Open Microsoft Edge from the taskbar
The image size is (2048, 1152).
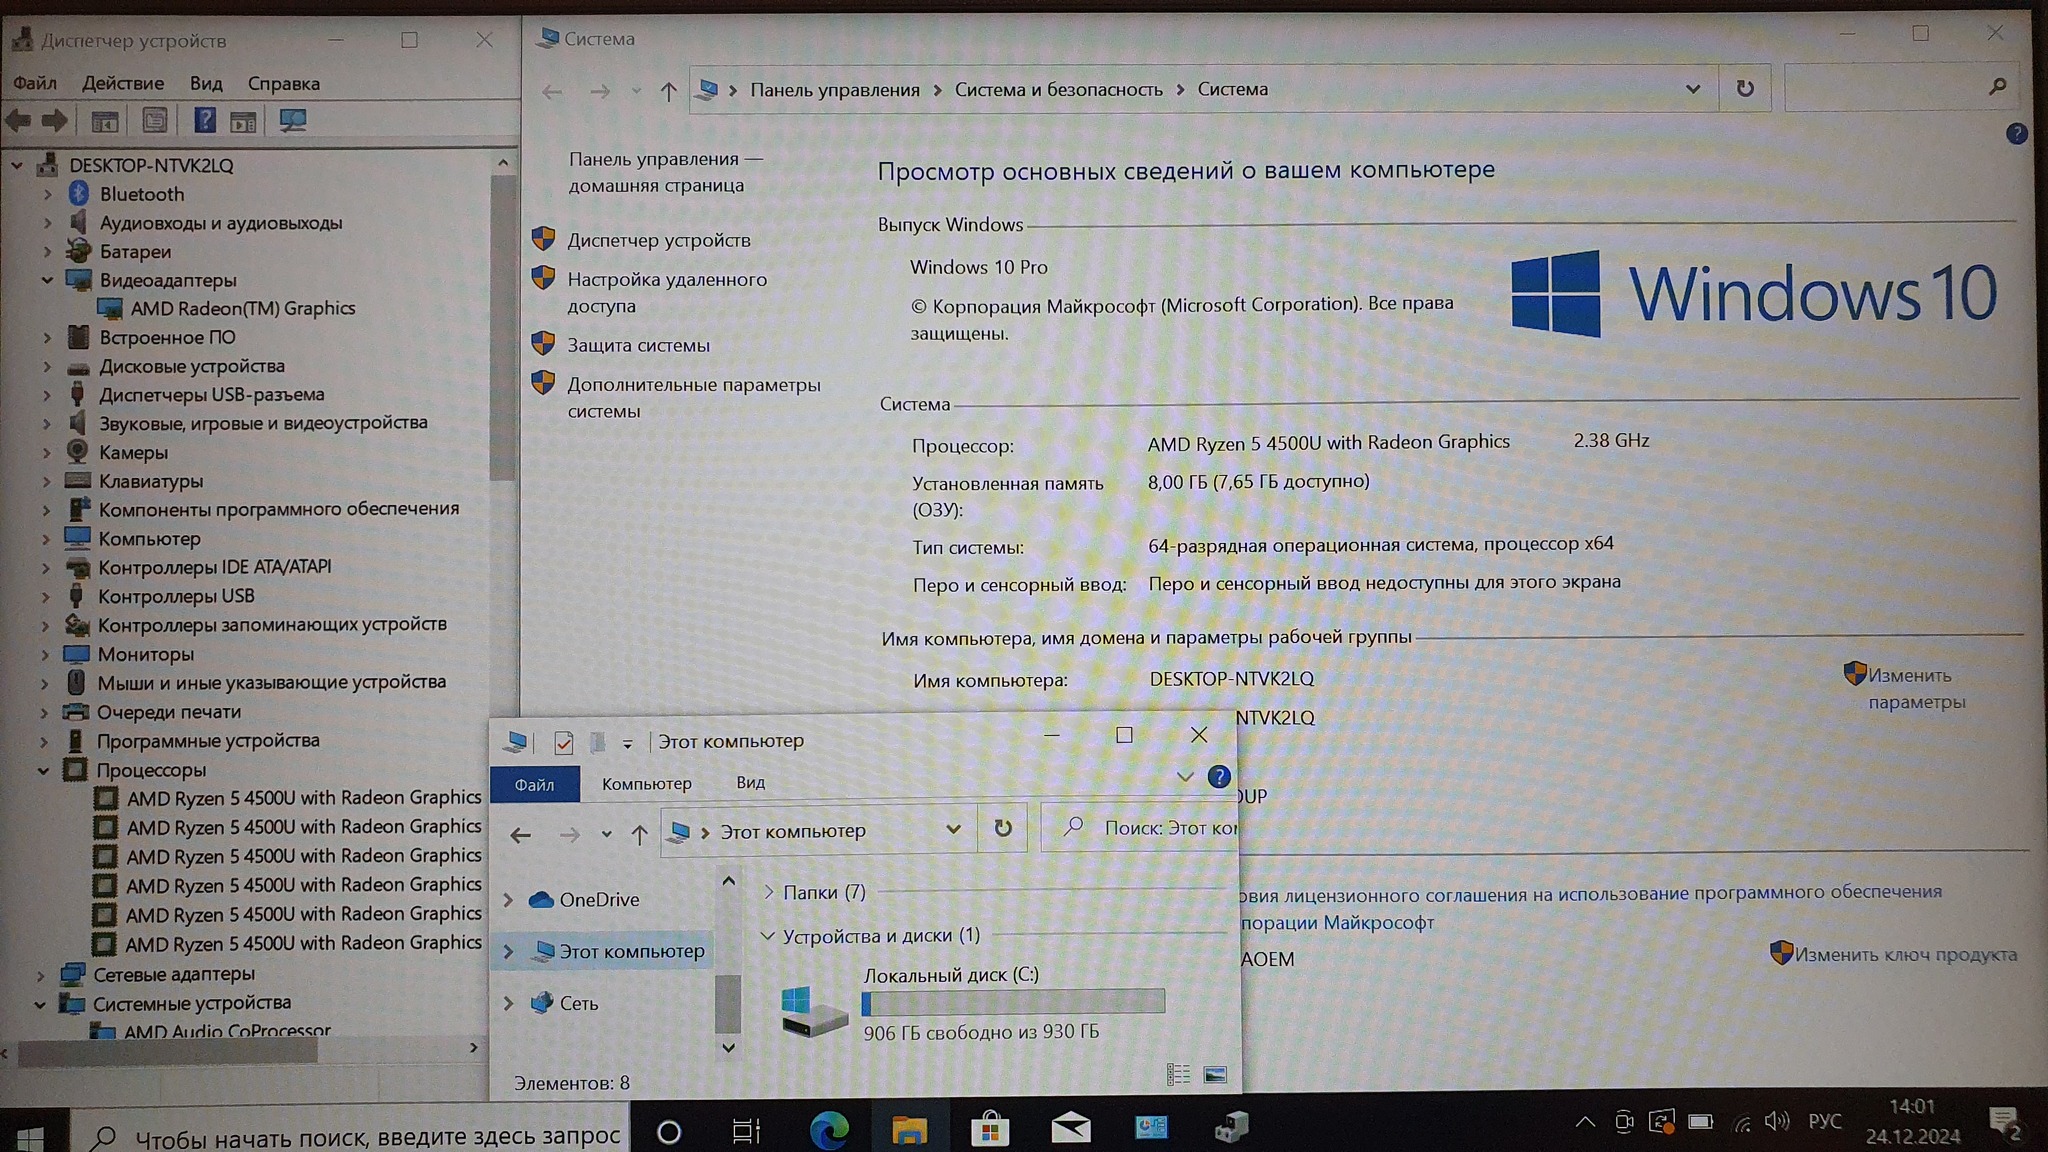[828, 1130]
